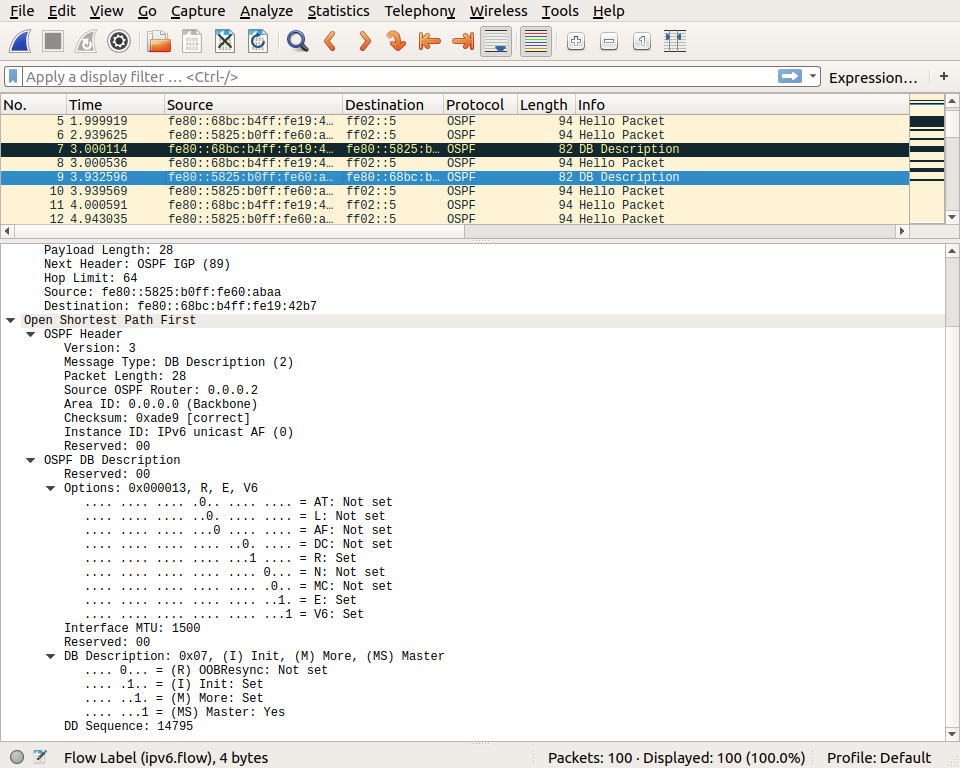The width and height of the screenshot is (960, 768).
Task: Open the Telephony menu
Action: (420, 11)
